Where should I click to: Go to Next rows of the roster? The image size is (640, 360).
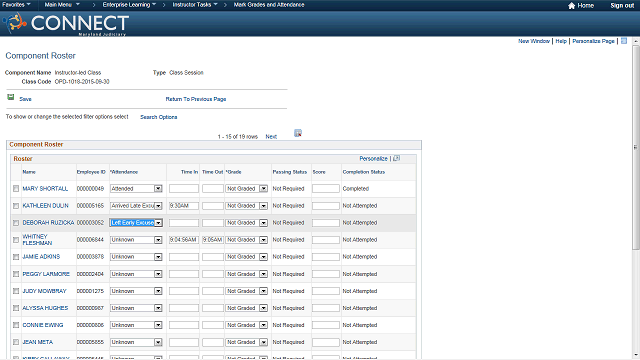pyautogui.click(x=271, y=136)
